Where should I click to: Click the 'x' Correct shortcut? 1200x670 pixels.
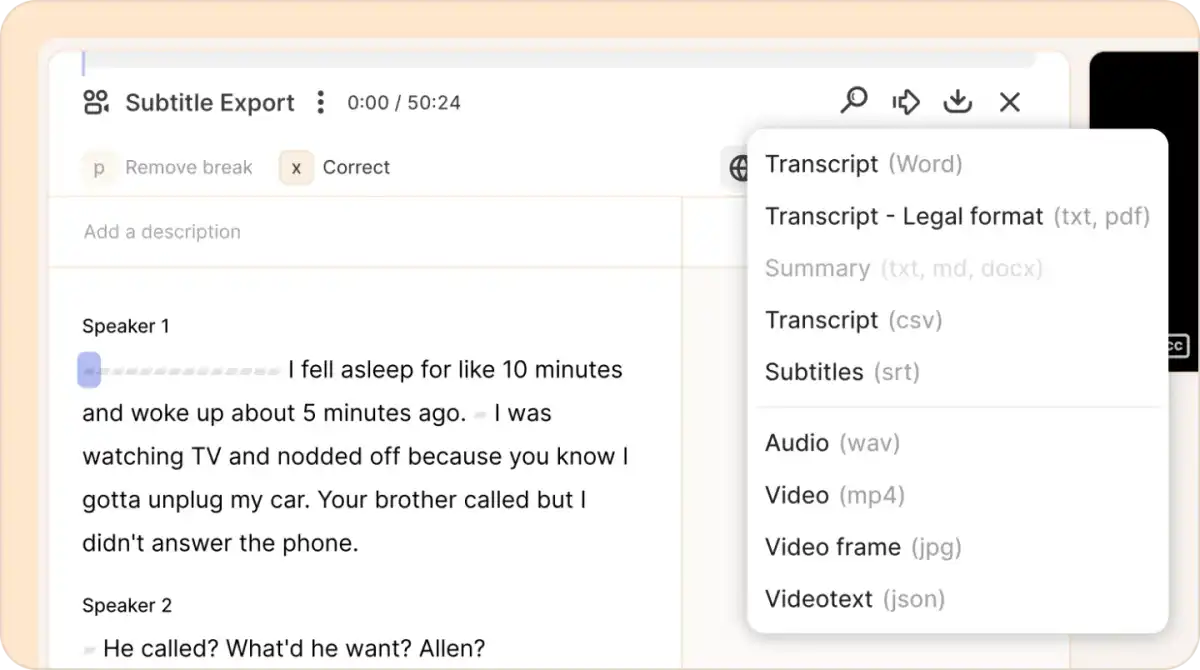tap(296, 168)
